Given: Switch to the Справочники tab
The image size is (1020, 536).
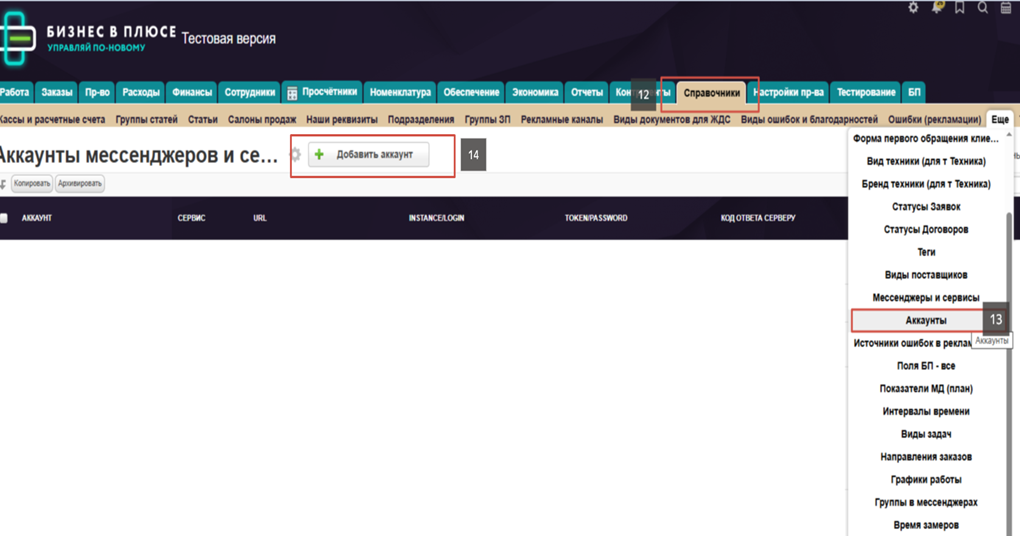Looking at the screenshot, I should (711, 93).
